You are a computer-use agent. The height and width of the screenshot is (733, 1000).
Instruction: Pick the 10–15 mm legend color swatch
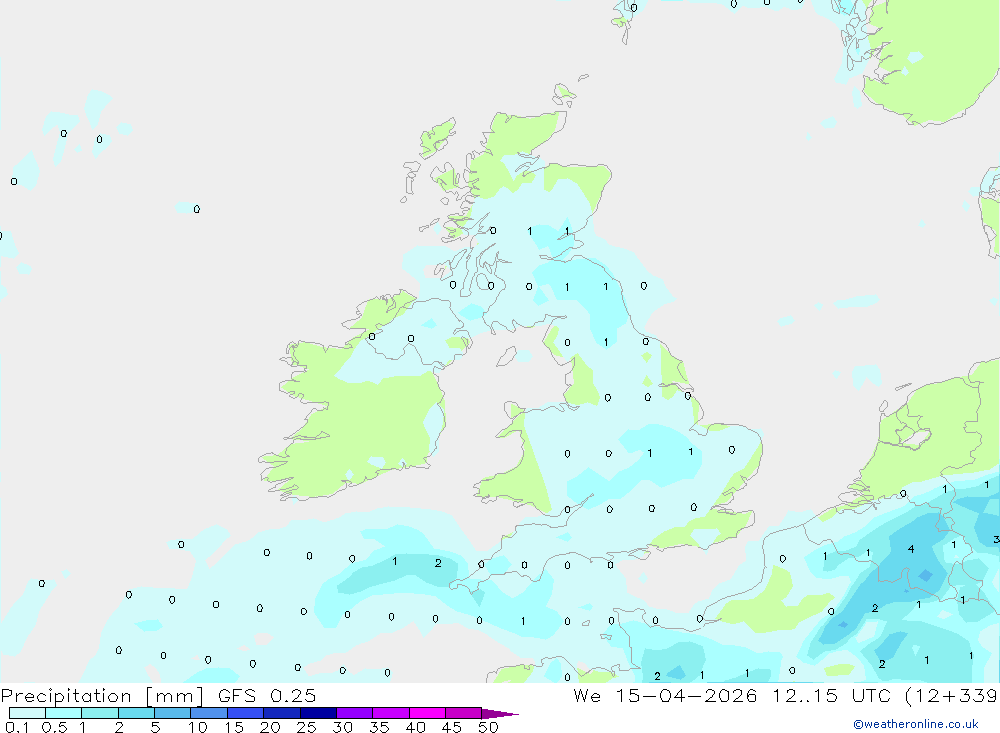(209, 713)
